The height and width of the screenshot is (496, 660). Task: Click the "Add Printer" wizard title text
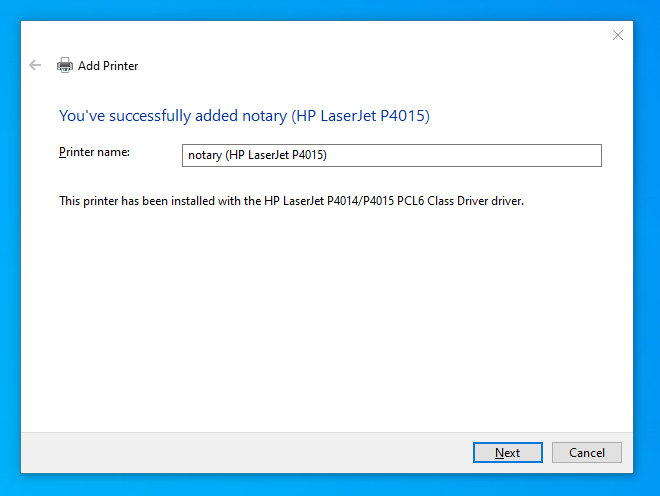(x=108, y=66)
